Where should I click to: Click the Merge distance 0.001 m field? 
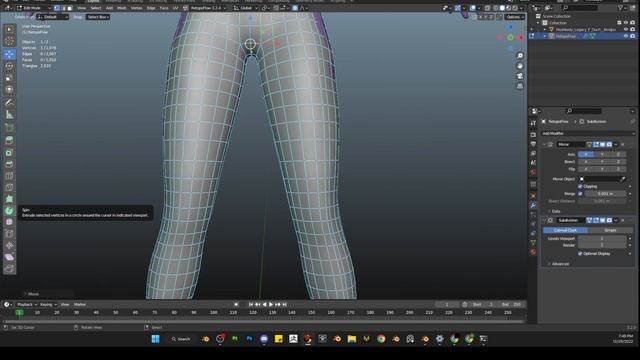[605, 193]
